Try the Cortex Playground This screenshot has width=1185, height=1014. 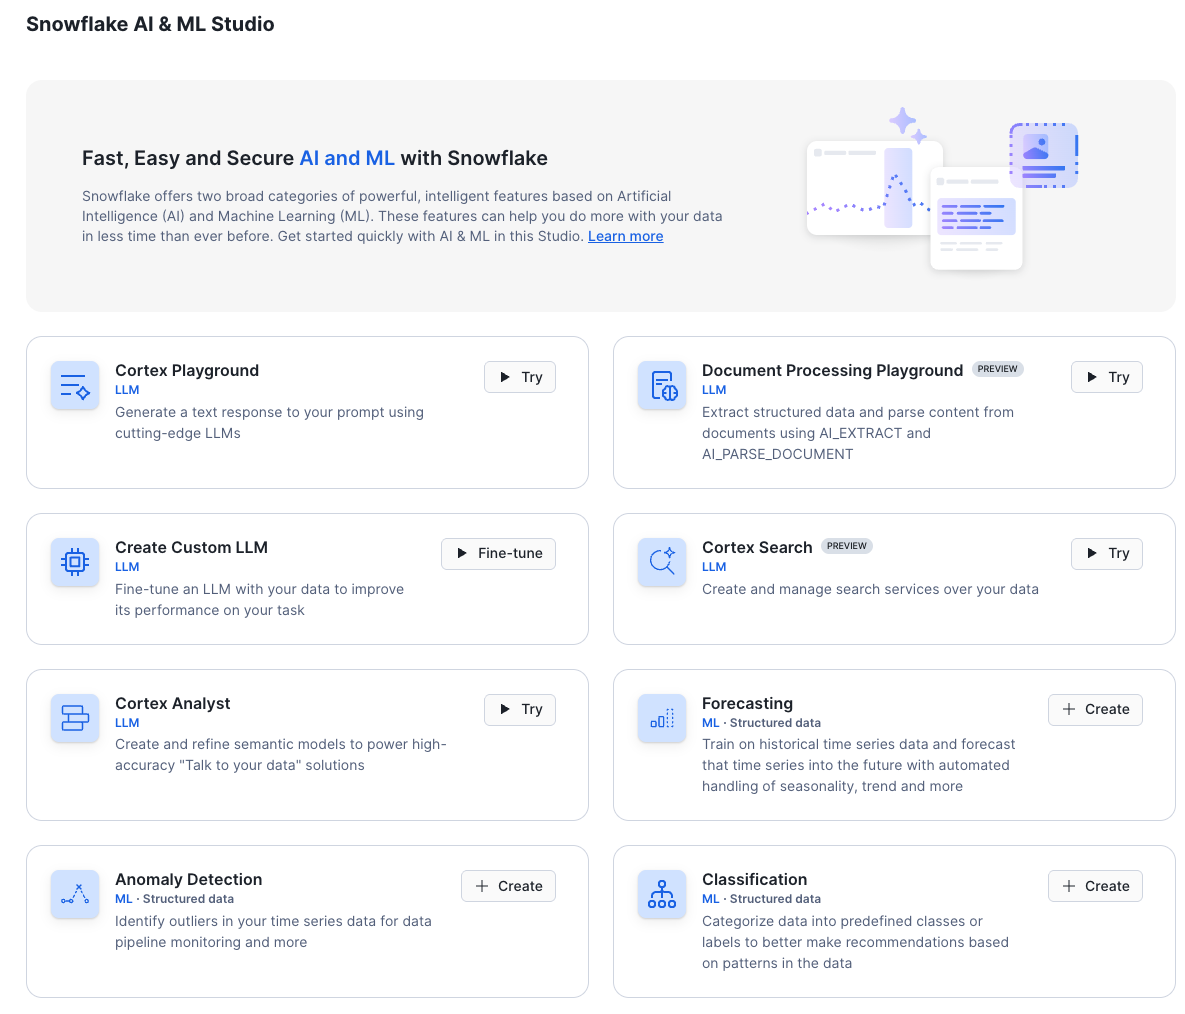point(520,377)
